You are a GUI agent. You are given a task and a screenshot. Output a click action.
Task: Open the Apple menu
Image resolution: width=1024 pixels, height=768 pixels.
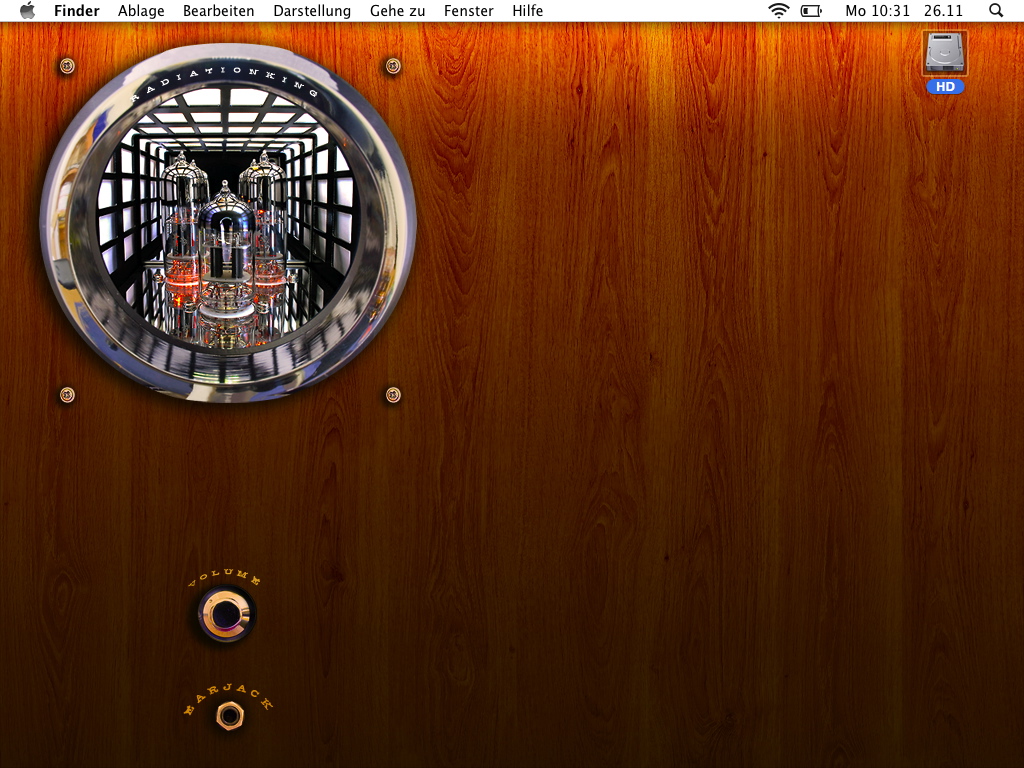(x=27, y=10)
